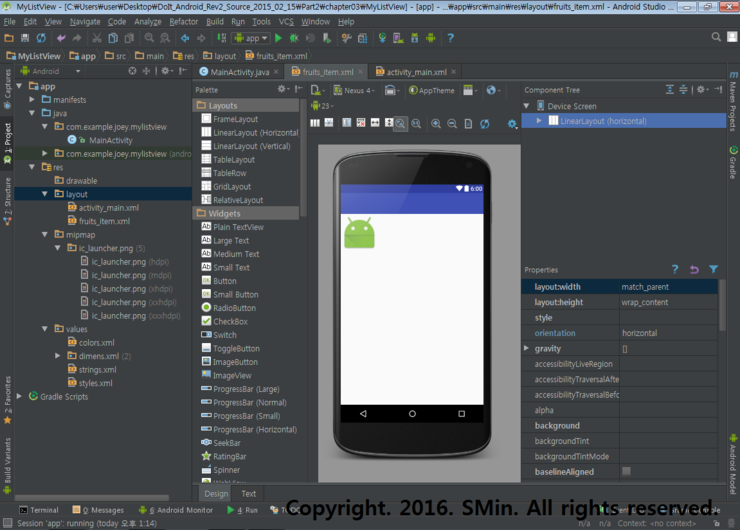Click the Undo arrow icon
Screen dimensions: 740x530
click(61, 38)
